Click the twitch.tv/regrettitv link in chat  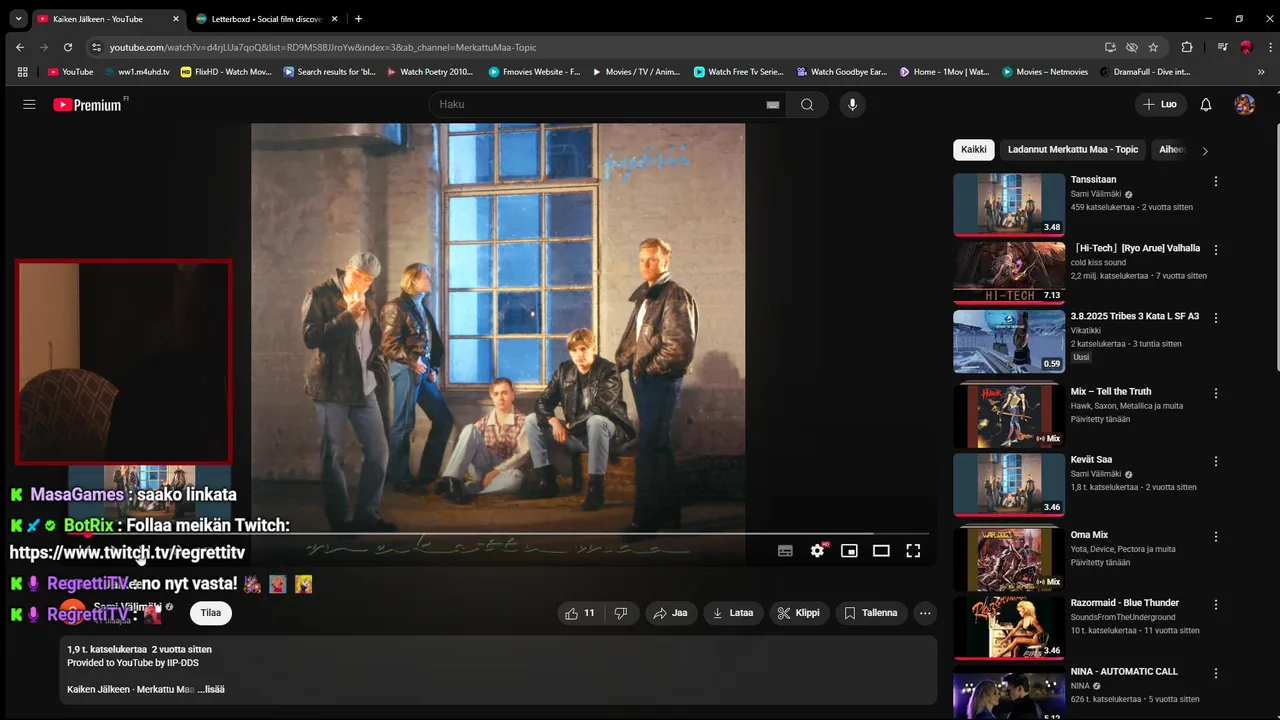[x=127, y=552]
